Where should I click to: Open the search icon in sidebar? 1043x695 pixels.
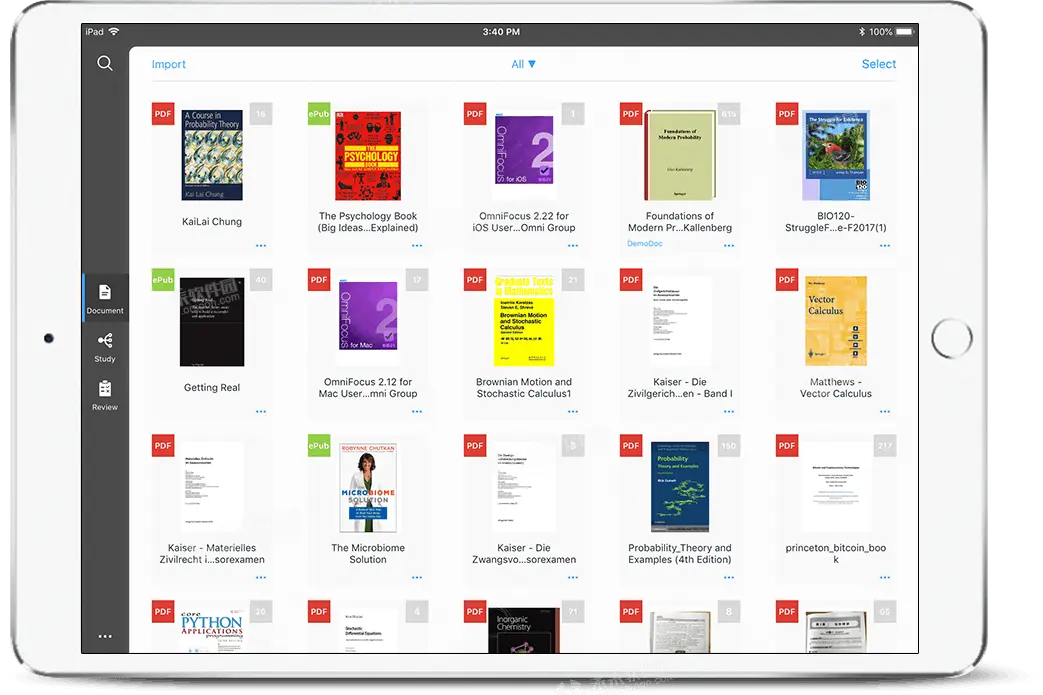pos(104,63)
